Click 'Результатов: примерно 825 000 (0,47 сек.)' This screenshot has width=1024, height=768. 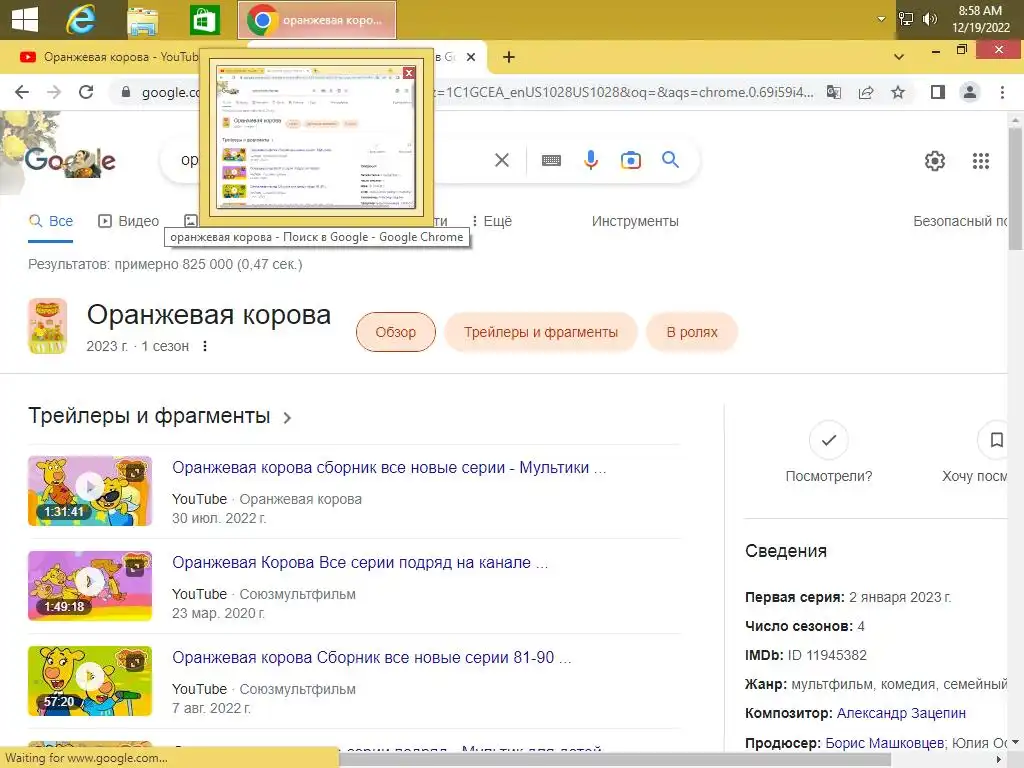[x=165, y=264]
